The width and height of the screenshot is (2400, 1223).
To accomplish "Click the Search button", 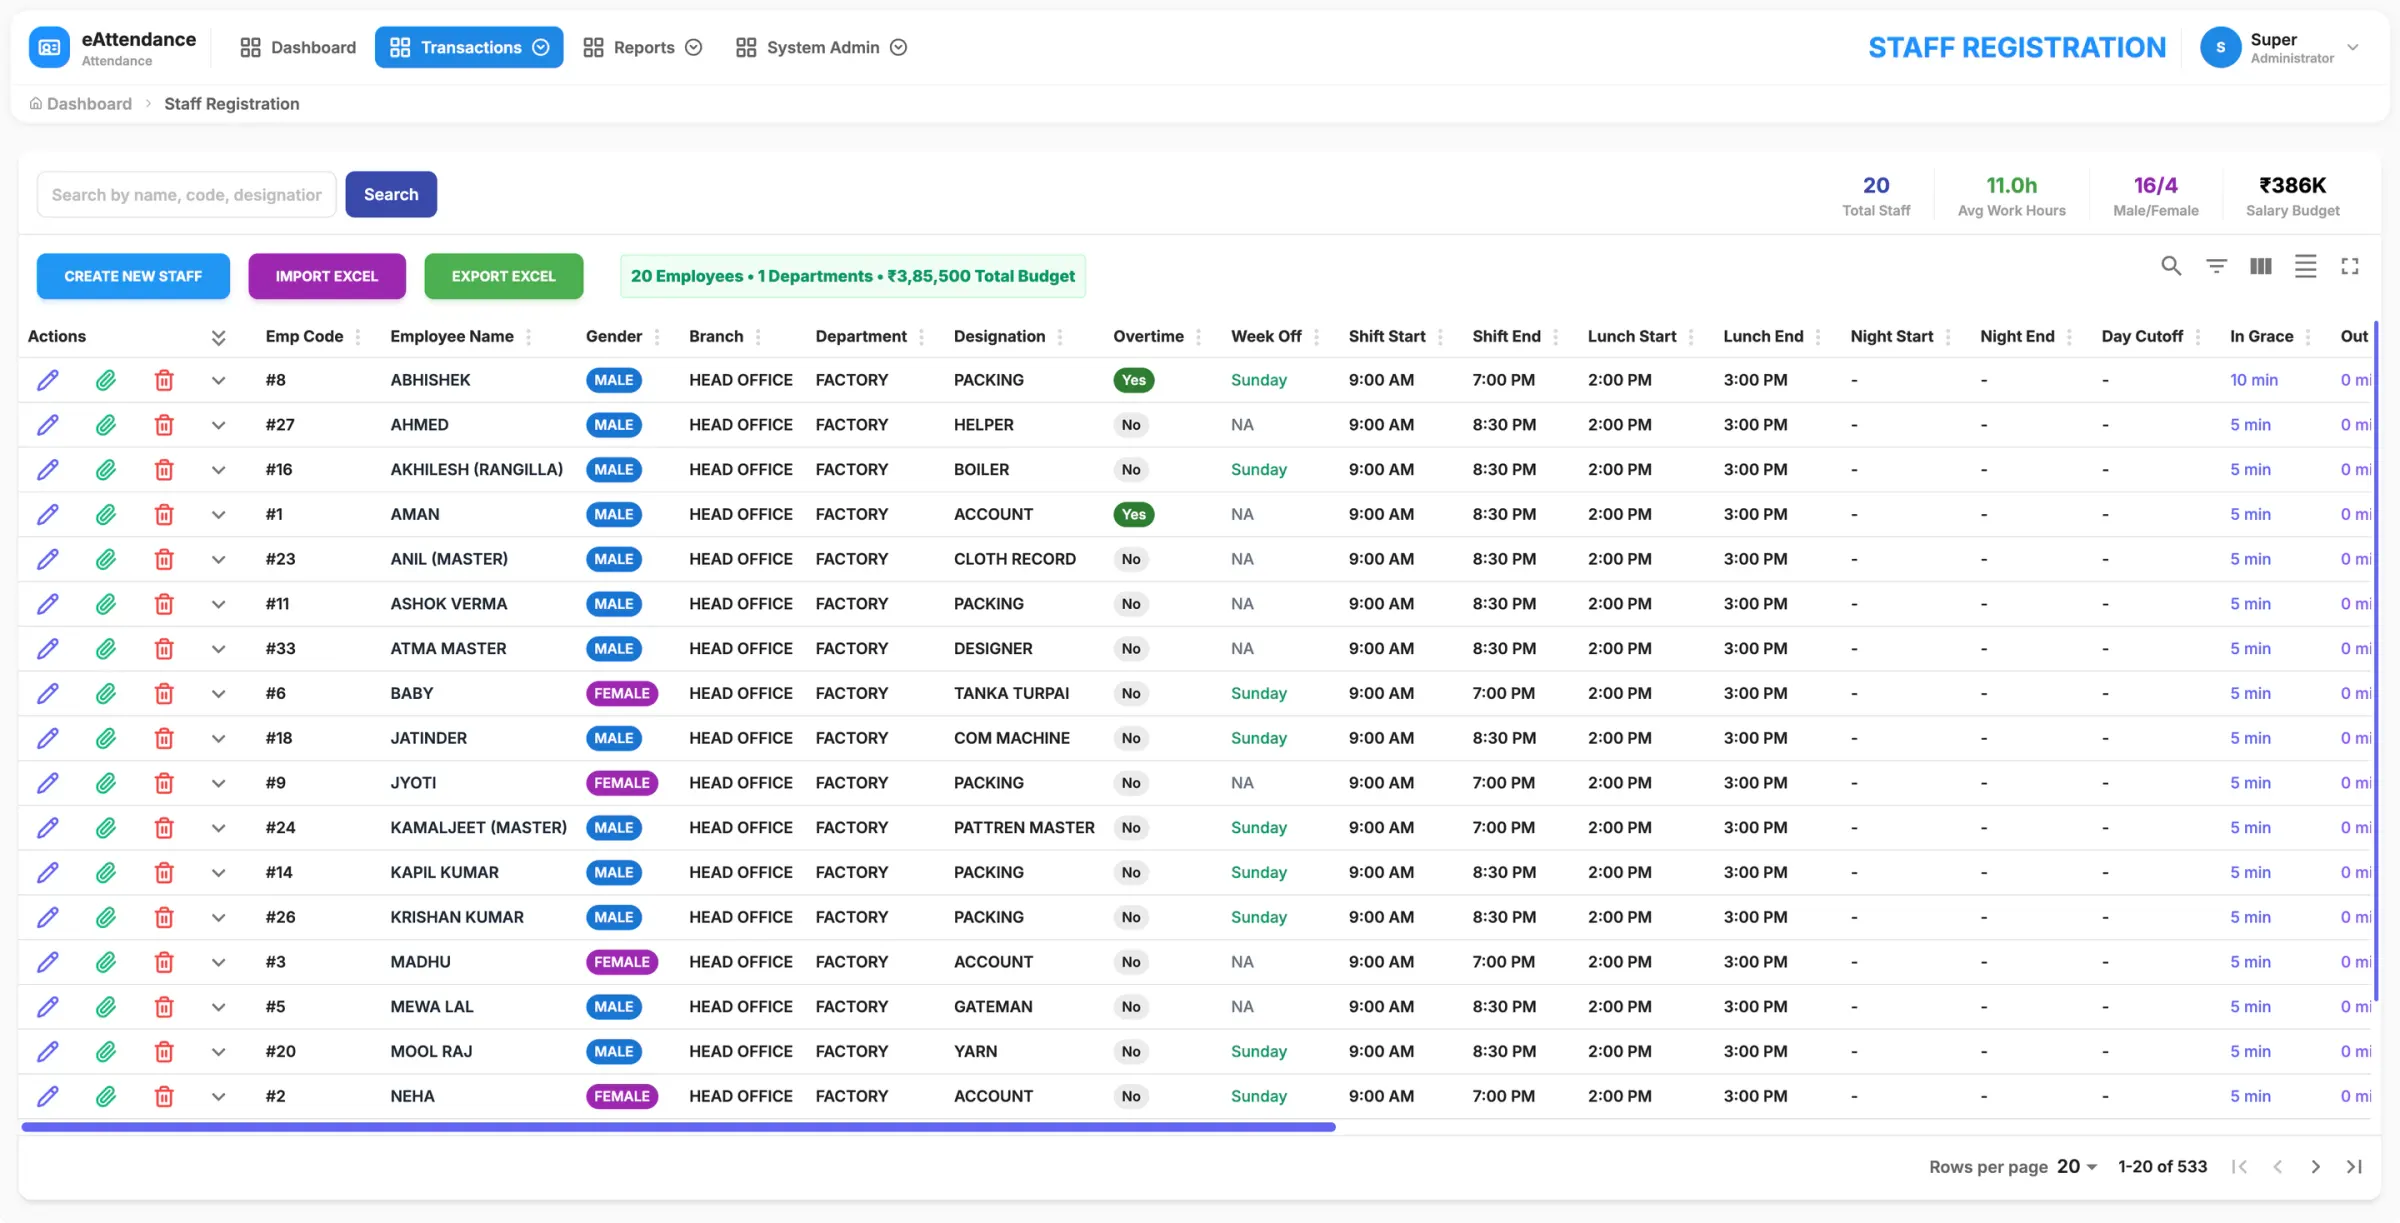I will tap(391, 194).
